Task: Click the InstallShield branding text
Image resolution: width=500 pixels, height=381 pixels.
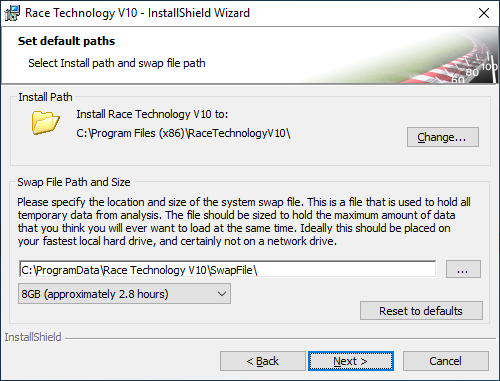Action: pyautogui.click(x=33, y=337)
